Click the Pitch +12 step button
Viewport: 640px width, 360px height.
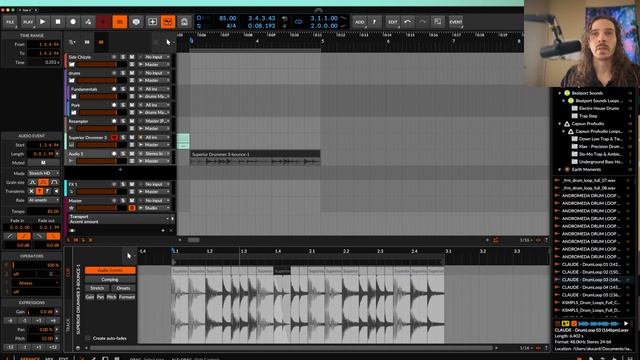coord(53,347)
